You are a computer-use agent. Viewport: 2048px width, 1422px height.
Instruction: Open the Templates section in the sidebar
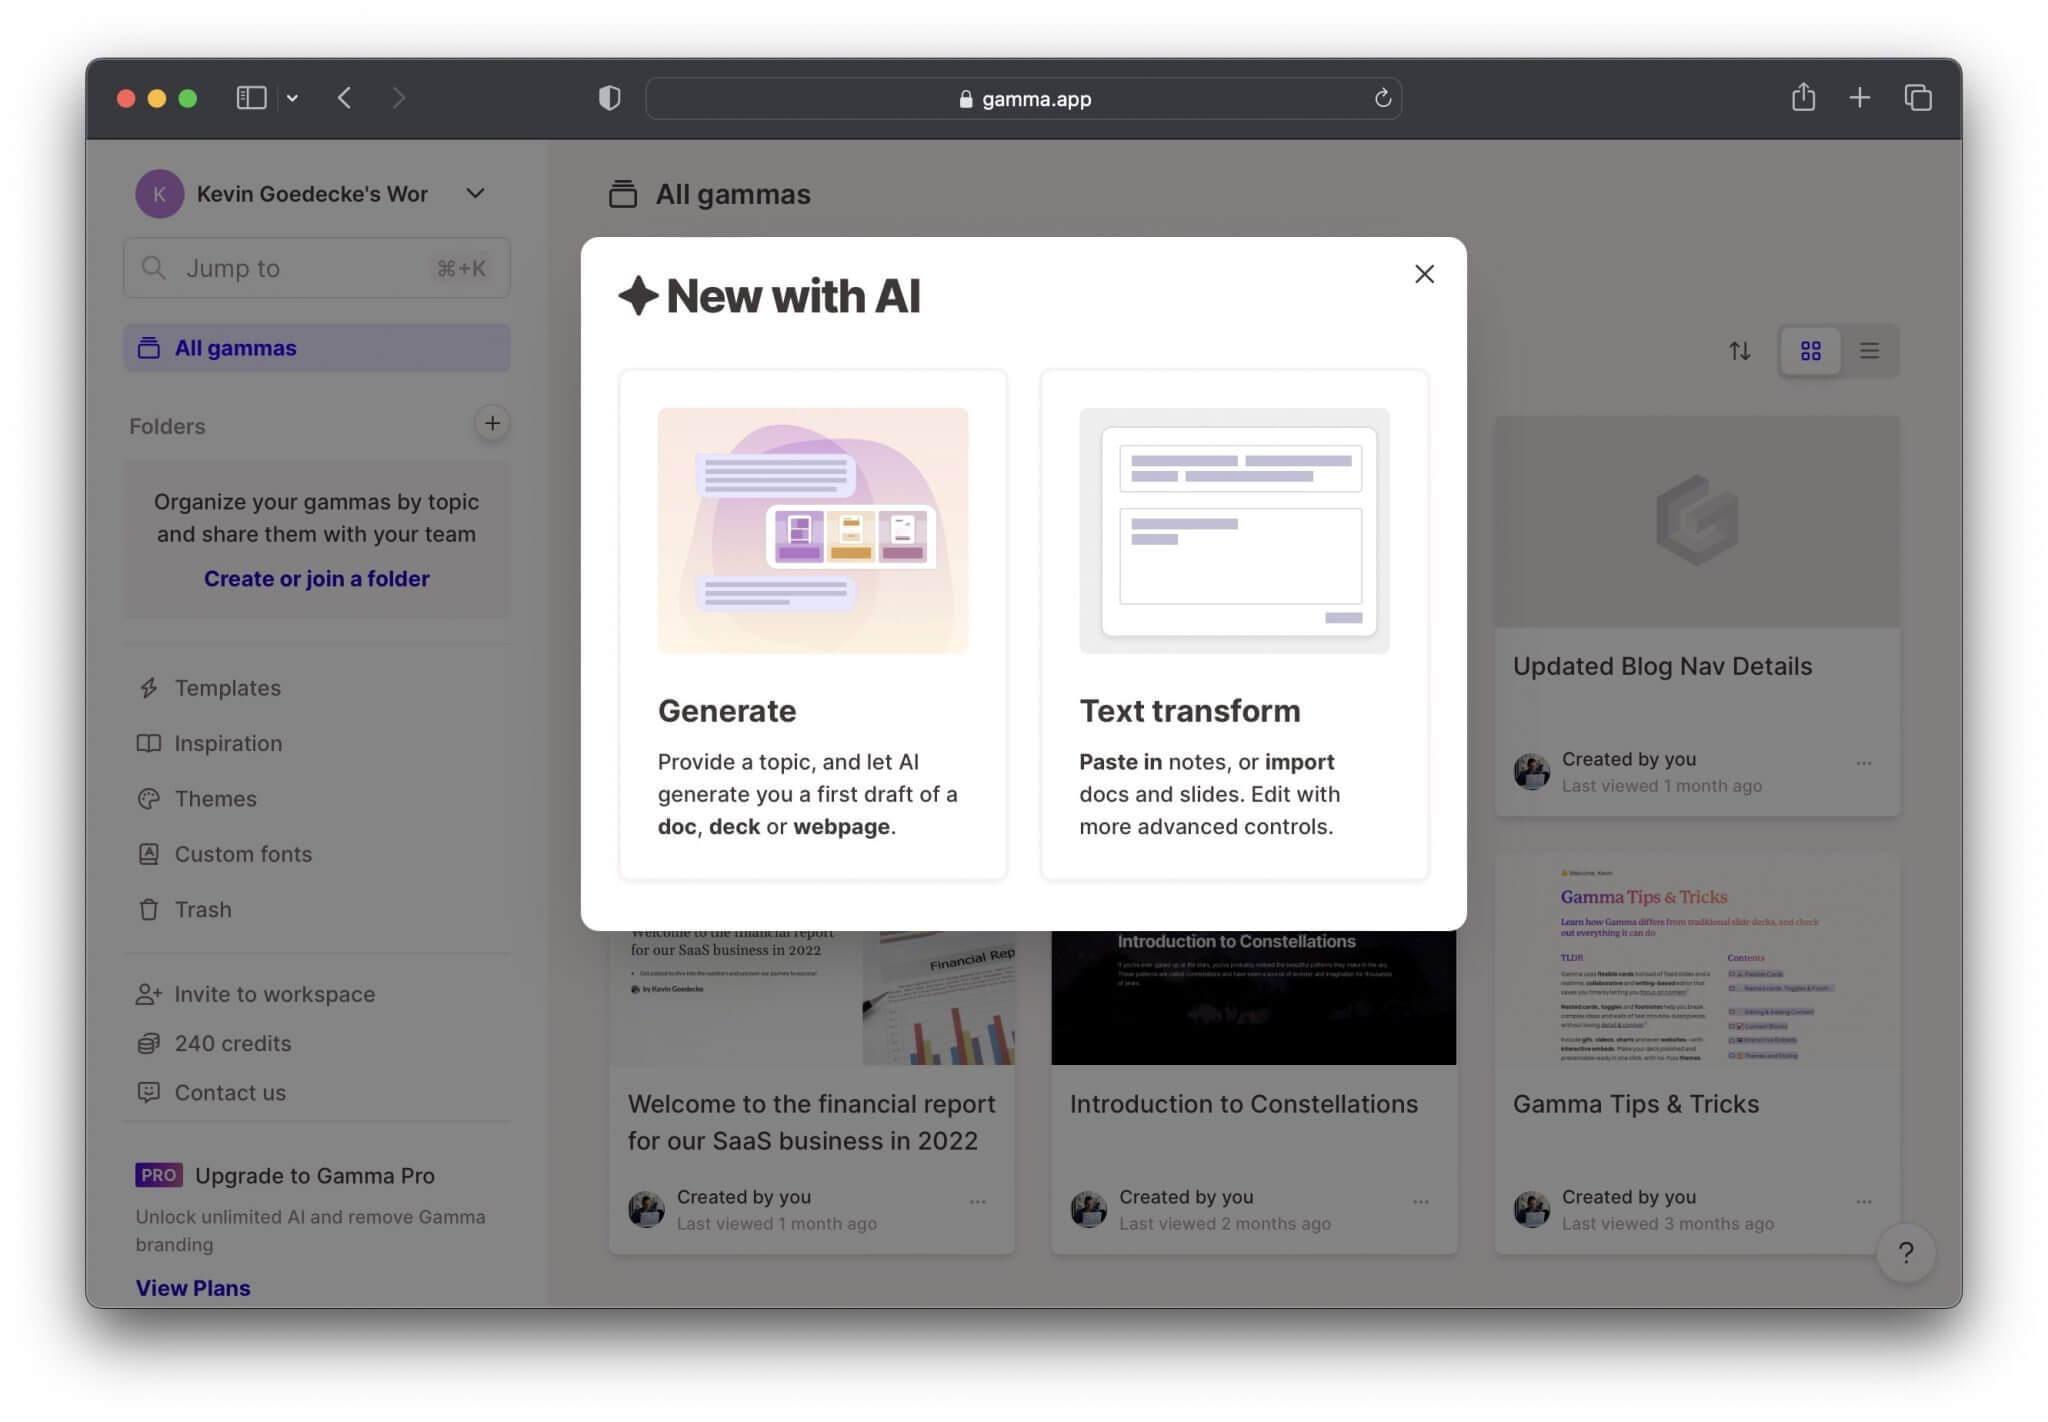point(227,688)
